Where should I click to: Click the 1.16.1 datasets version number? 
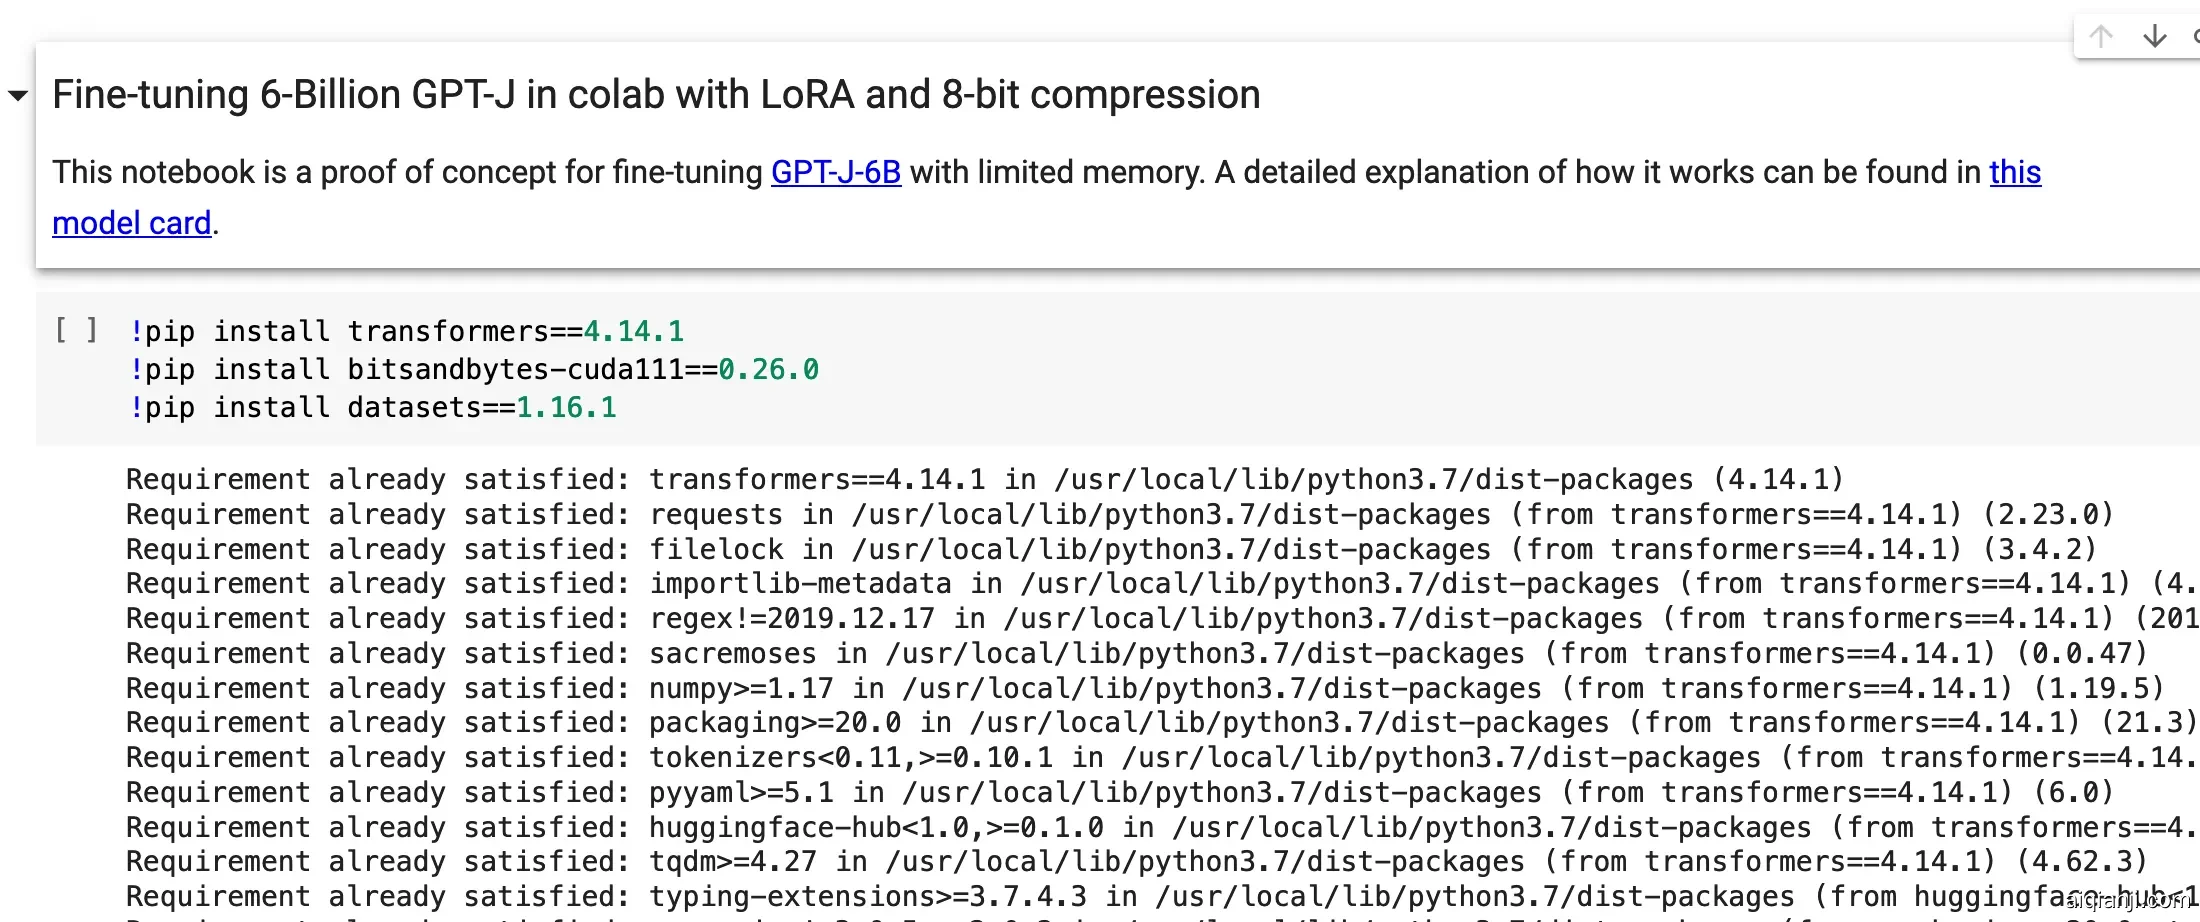coord(566,408)
